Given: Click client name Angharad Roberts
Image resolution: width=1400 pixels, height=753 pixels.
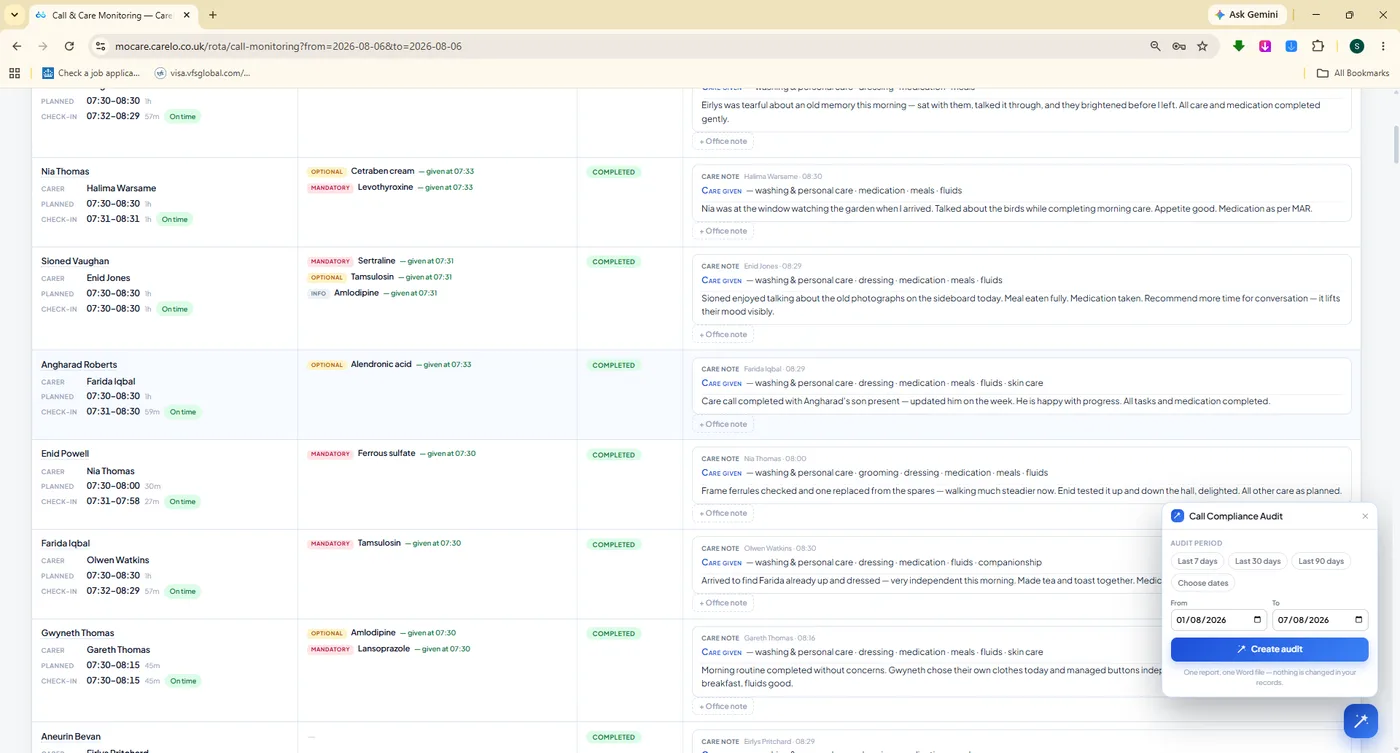Looking at the screenshot, I should (x=79, y=364).
